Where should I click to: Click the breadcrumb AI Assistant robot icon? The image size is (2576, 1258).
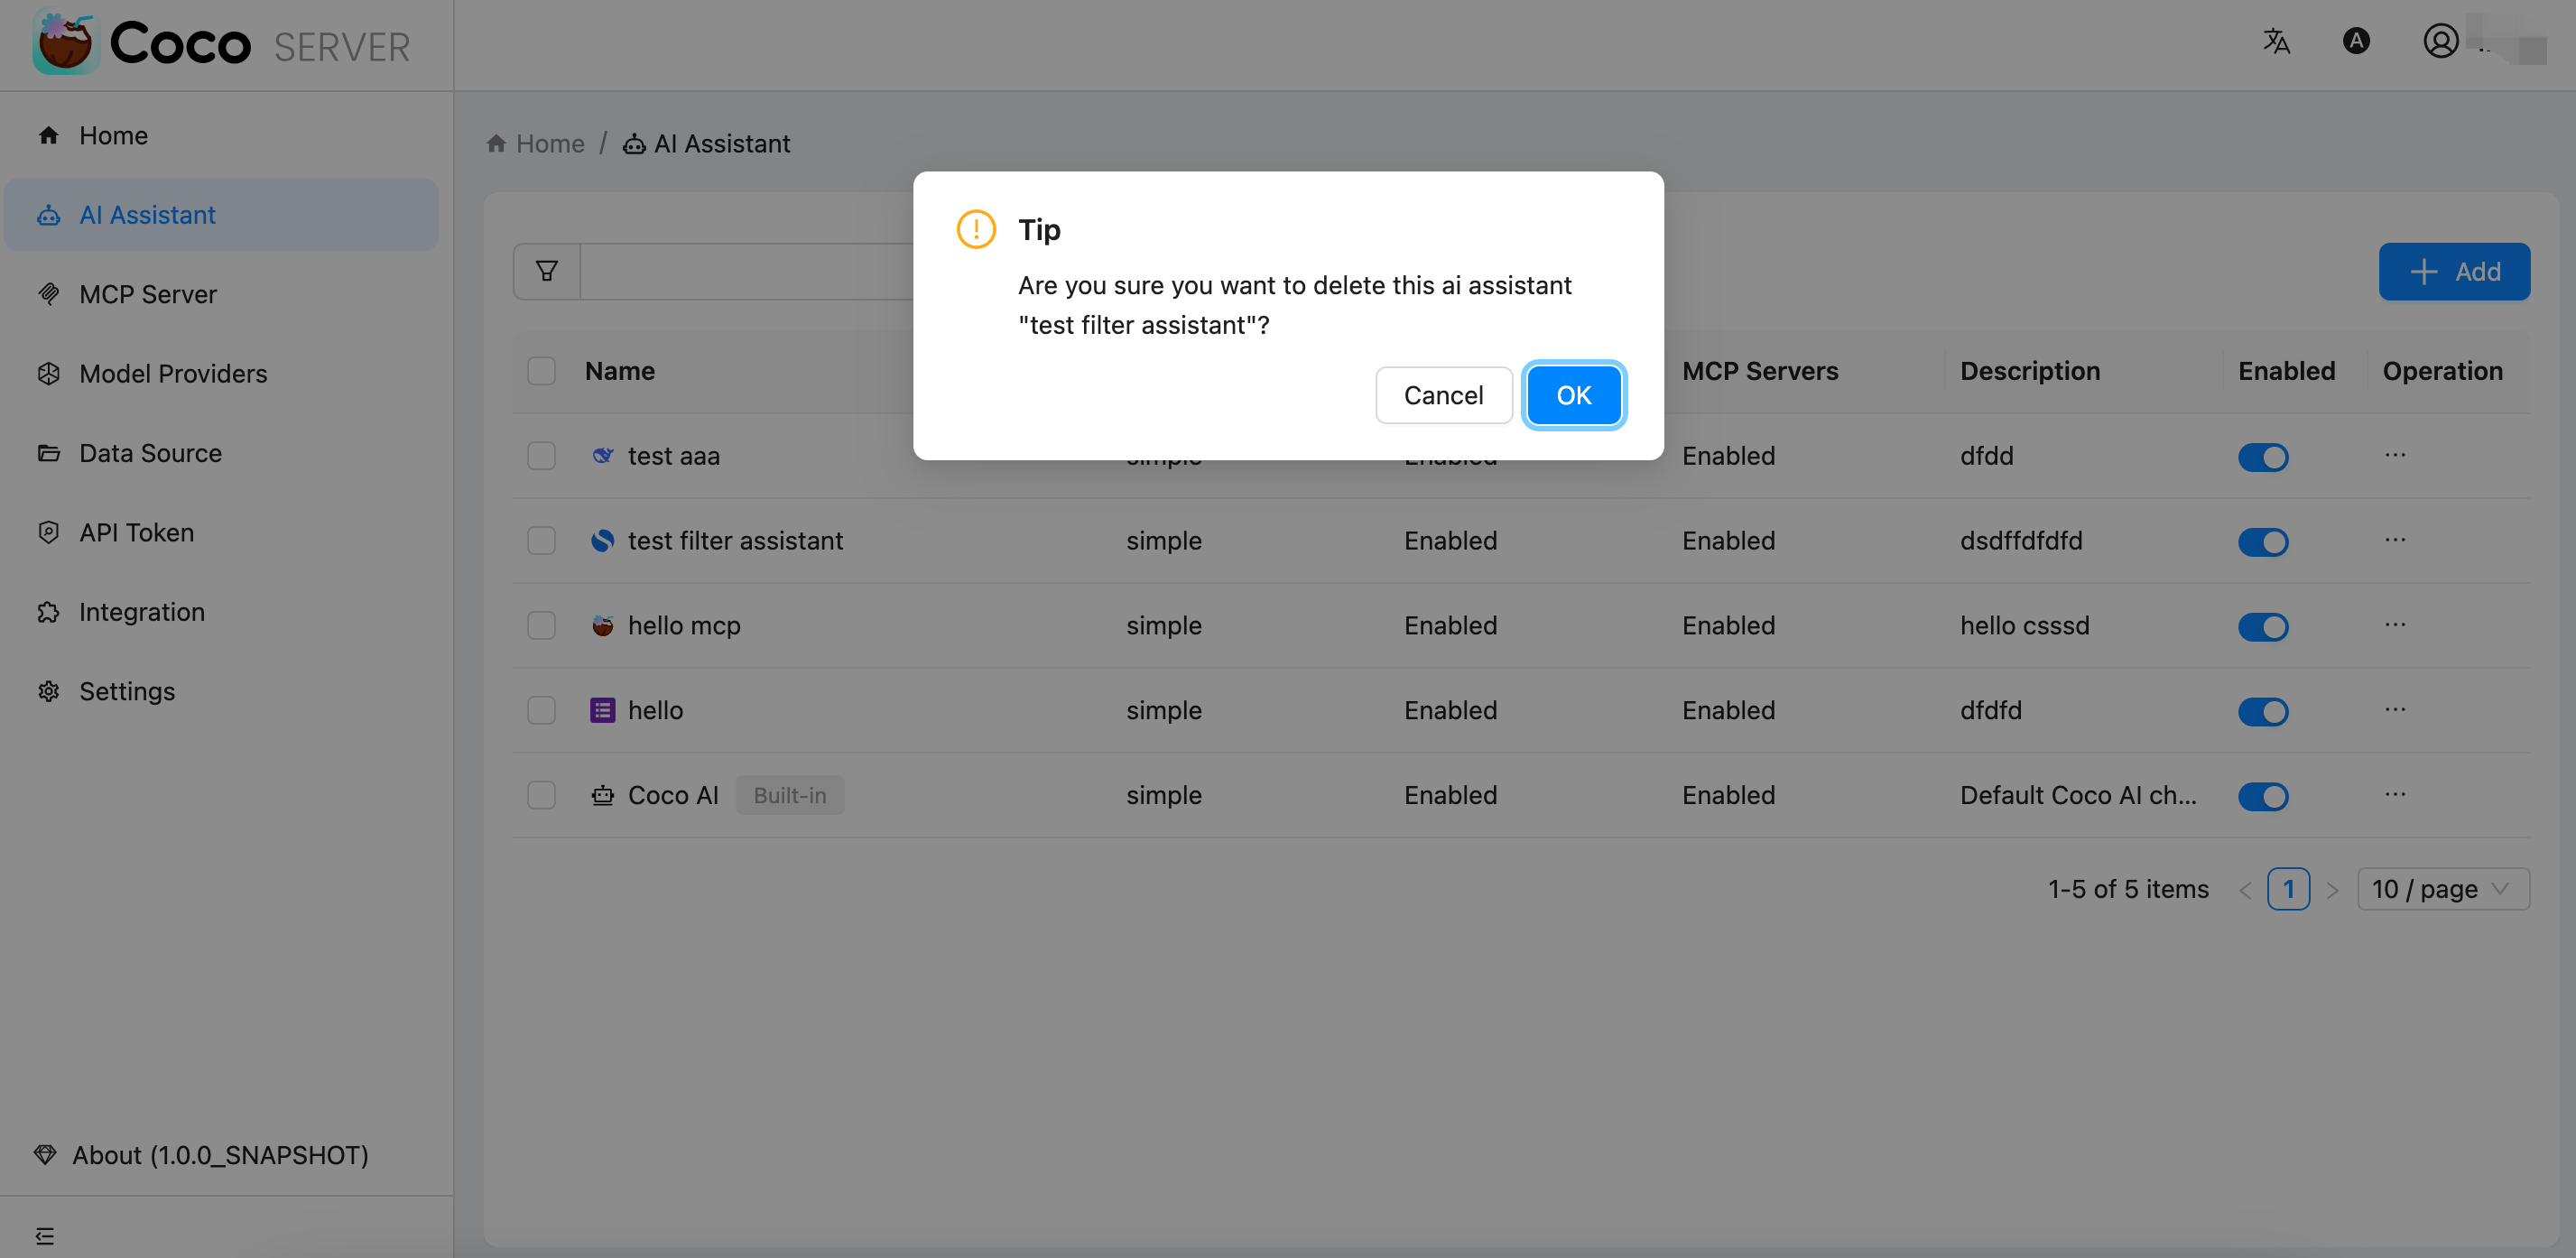coord(634,145)
